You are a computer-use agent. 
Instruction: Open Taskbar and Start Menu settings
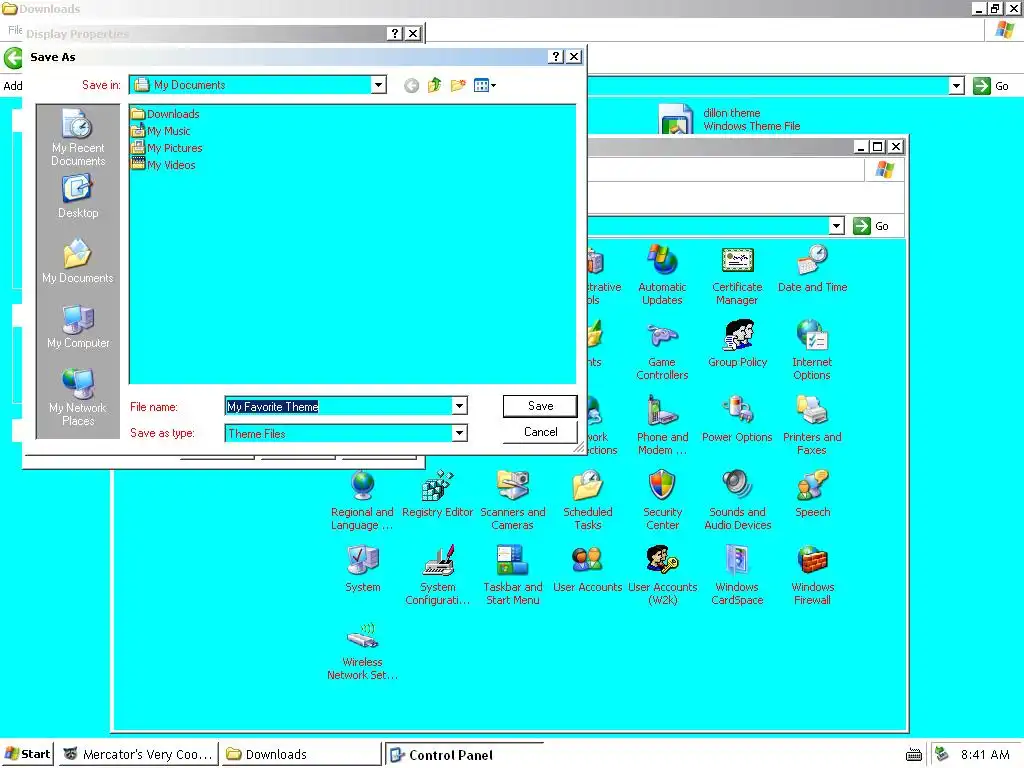tap(513, 575)
